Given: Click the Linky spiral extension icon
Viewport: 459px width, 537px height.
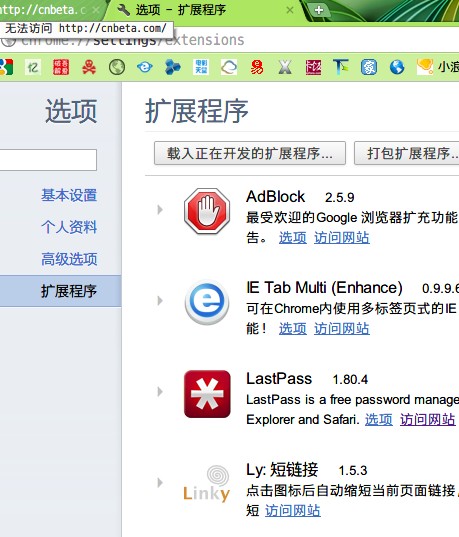Looking at the screenshot, I should (207, 483).
